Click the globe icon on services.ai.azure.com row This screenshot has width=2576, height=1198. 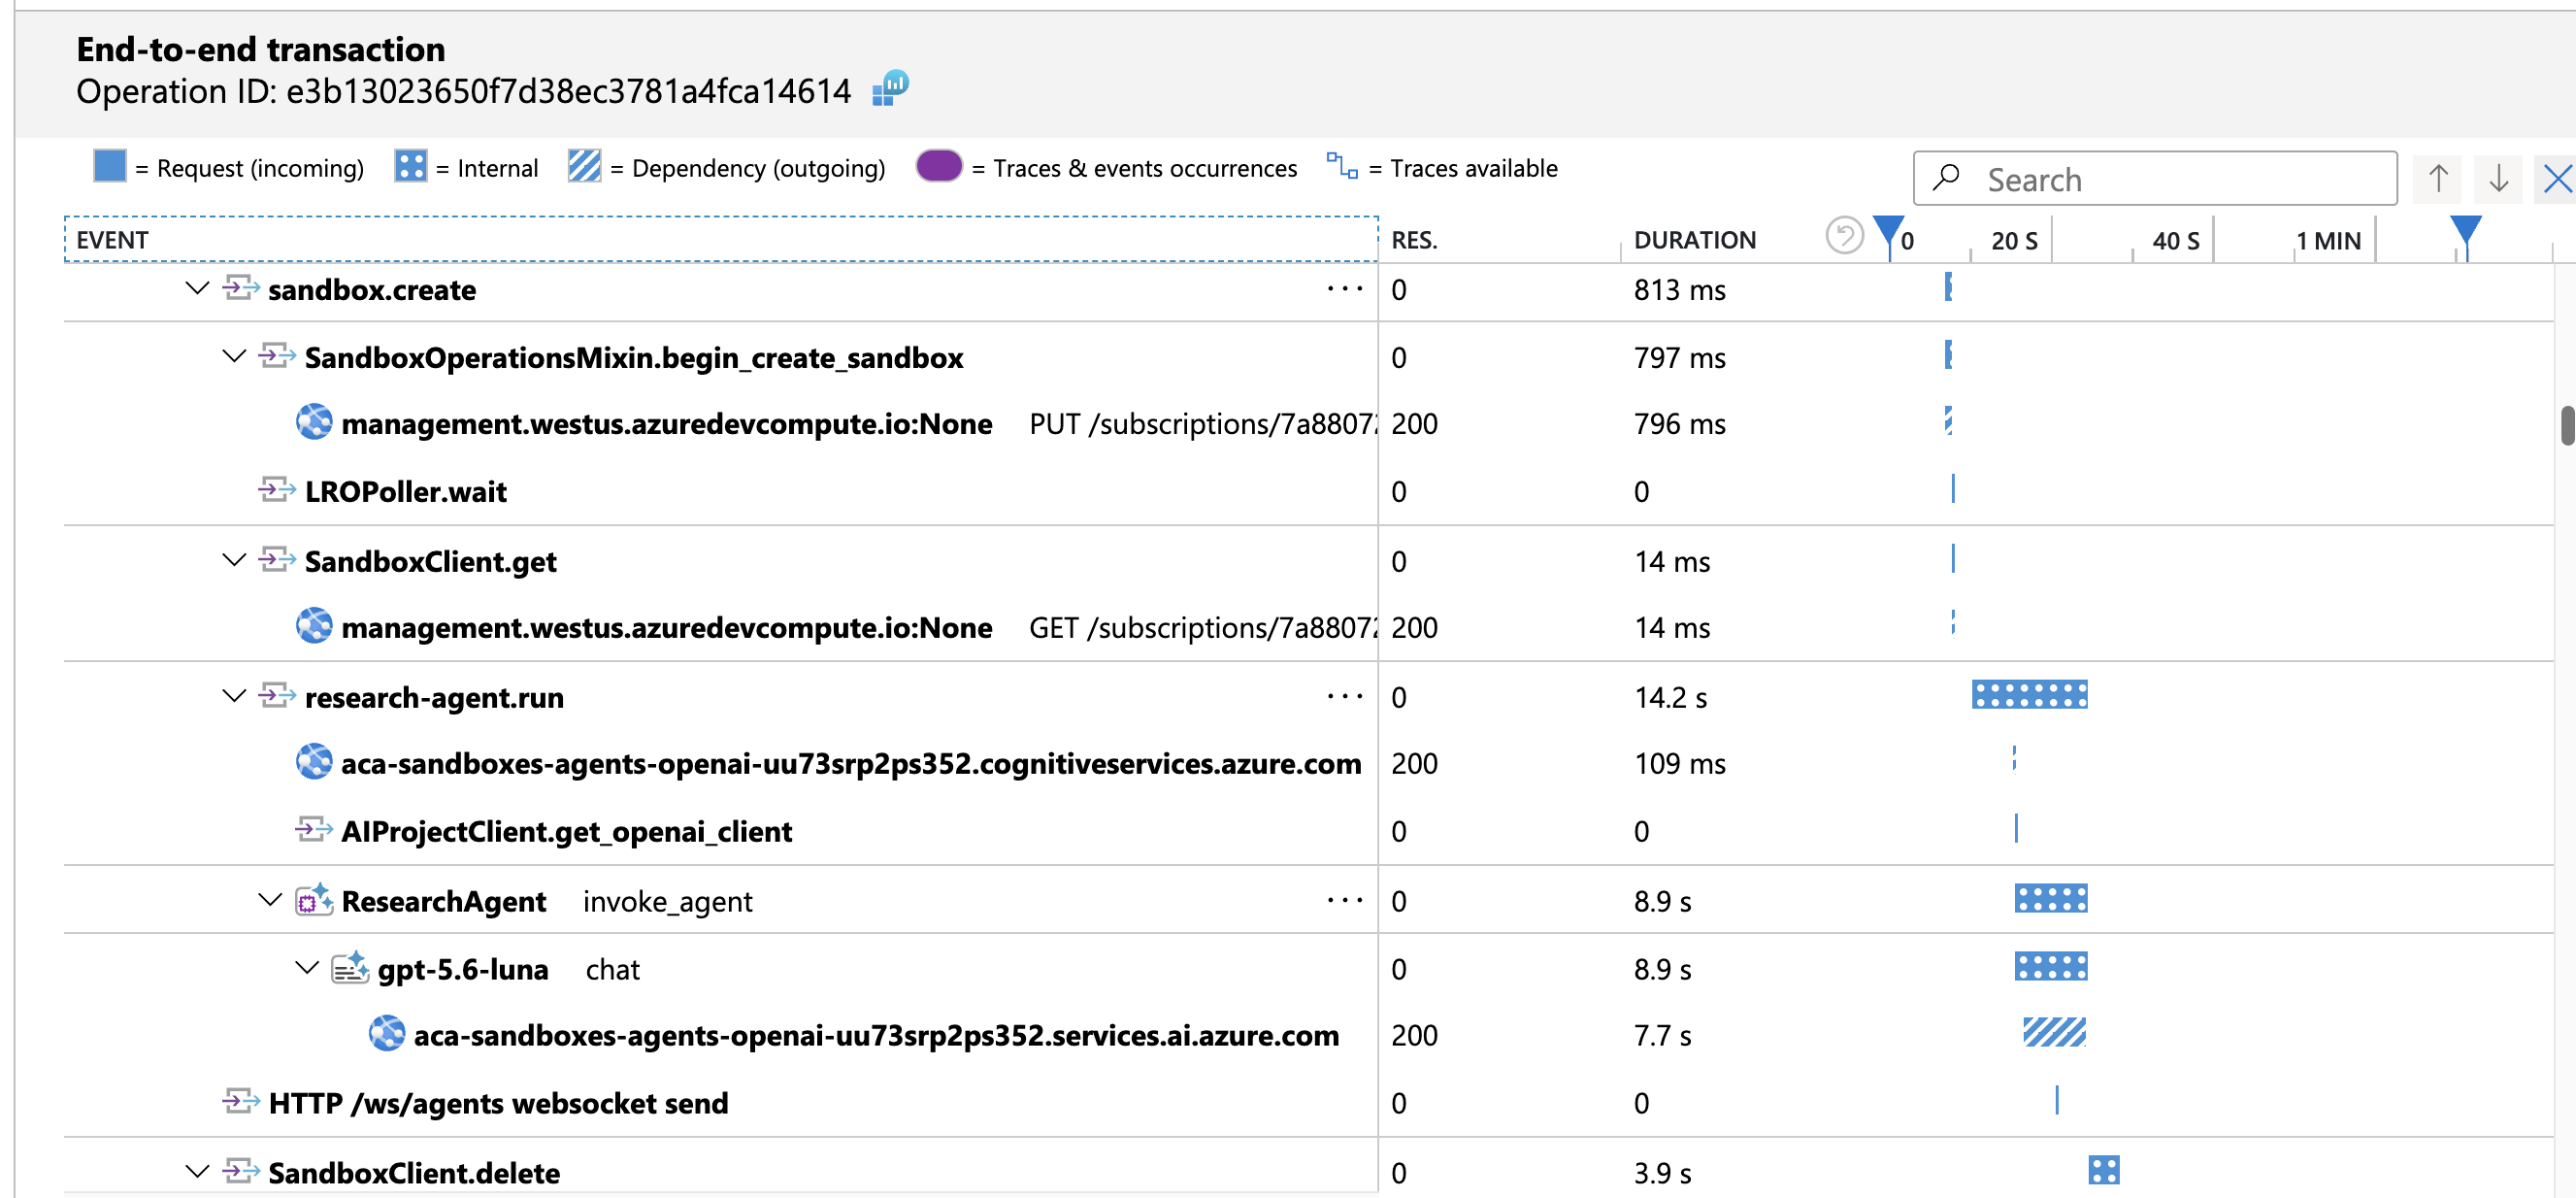click(x=387, y=1034)
